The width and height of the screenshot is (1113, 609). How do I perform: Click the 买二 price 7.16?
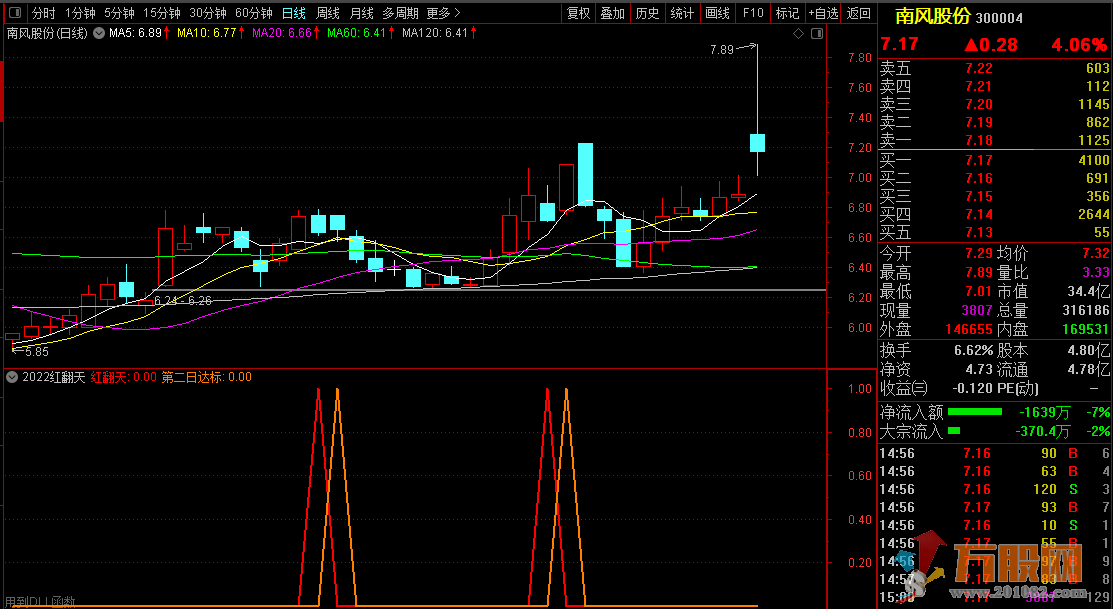pos(979,178)
